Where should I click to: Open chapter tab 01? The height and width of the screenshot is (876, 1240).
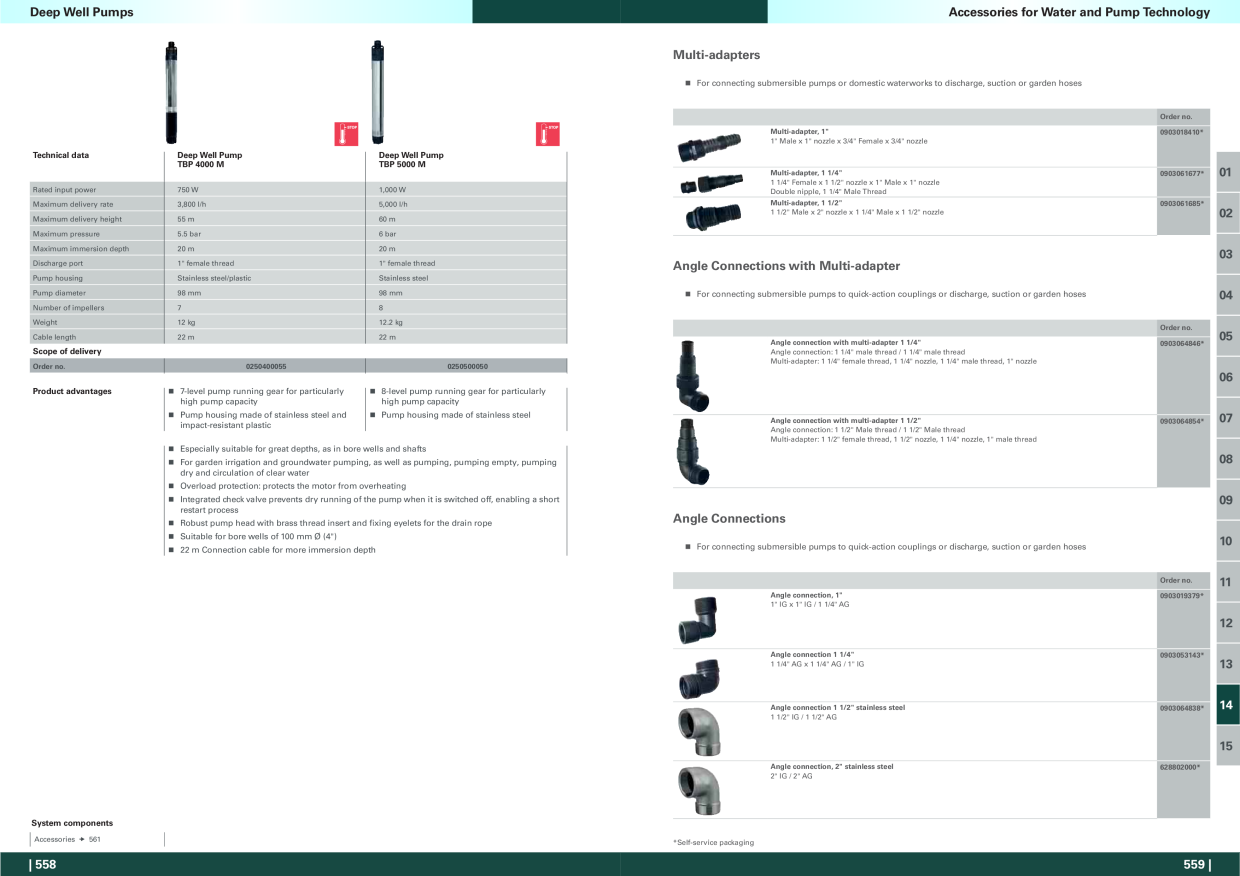1226,172
